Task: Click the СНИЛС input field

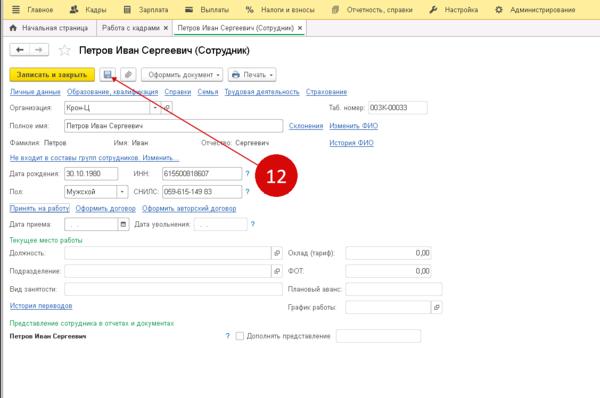Action: point(202,192)
